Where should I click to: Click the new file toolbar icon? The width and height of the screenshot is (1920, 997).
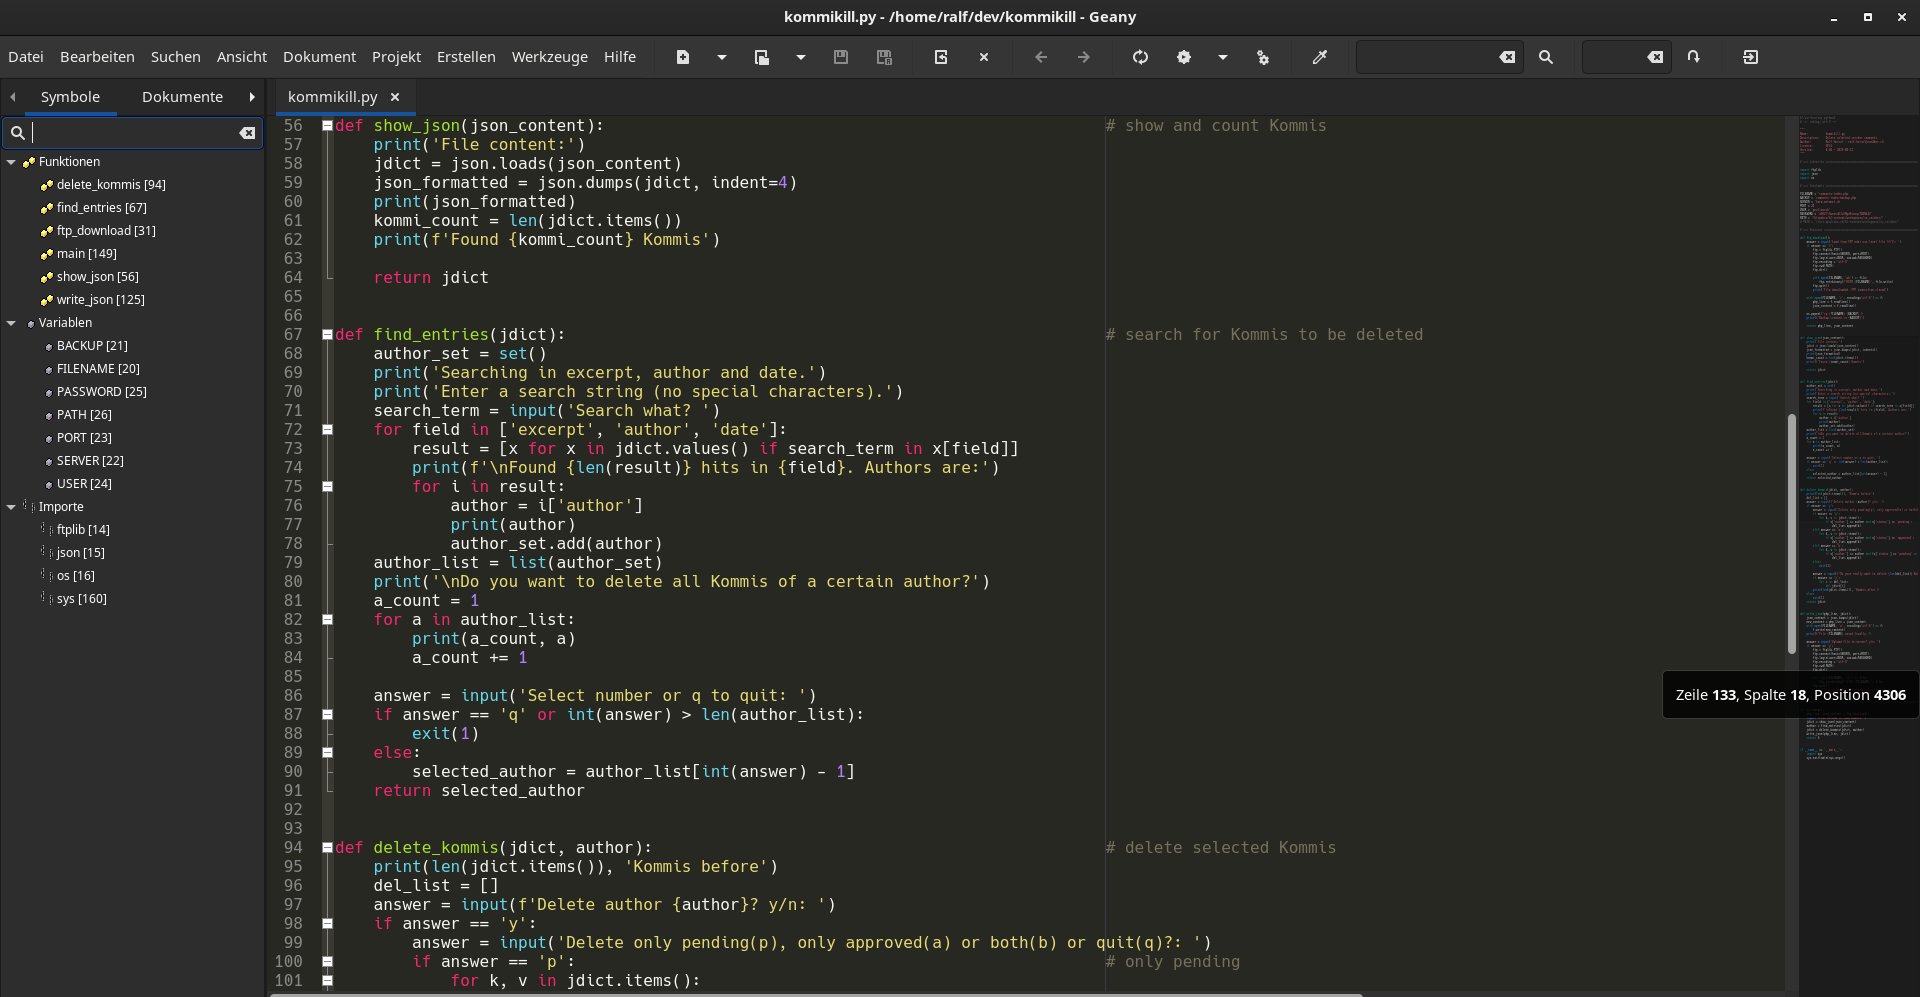pyautogui.click(x=683, y=57)
